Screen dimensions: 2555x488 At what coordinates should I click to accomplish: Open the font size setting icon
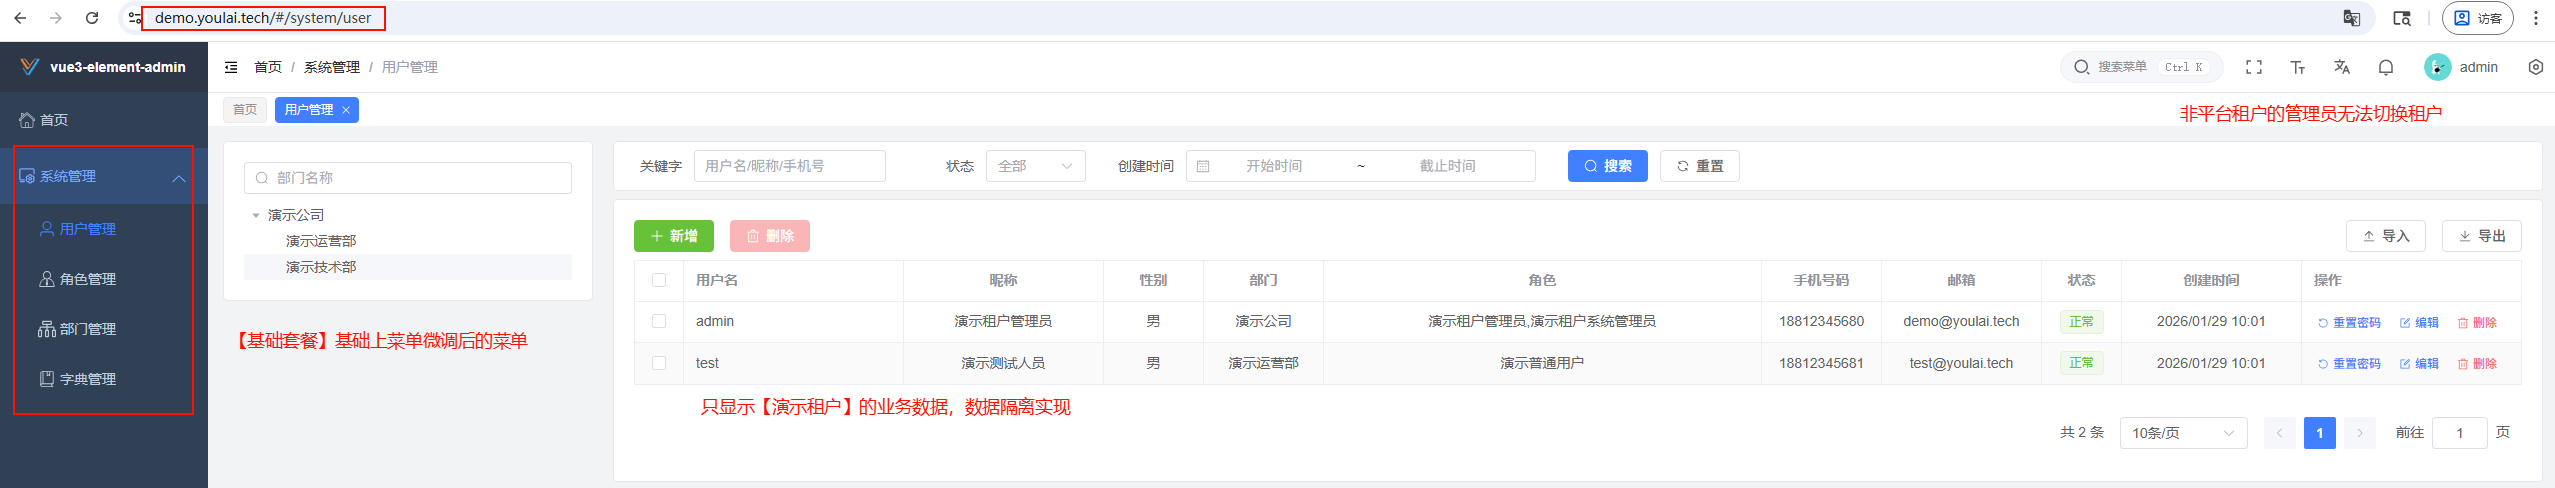coord(2298,67)
